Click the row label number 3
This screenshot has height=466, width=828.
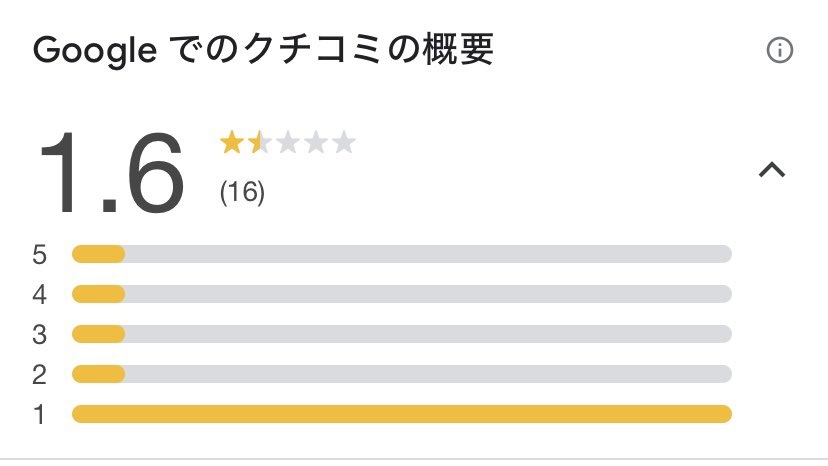[x=40, y=335]
